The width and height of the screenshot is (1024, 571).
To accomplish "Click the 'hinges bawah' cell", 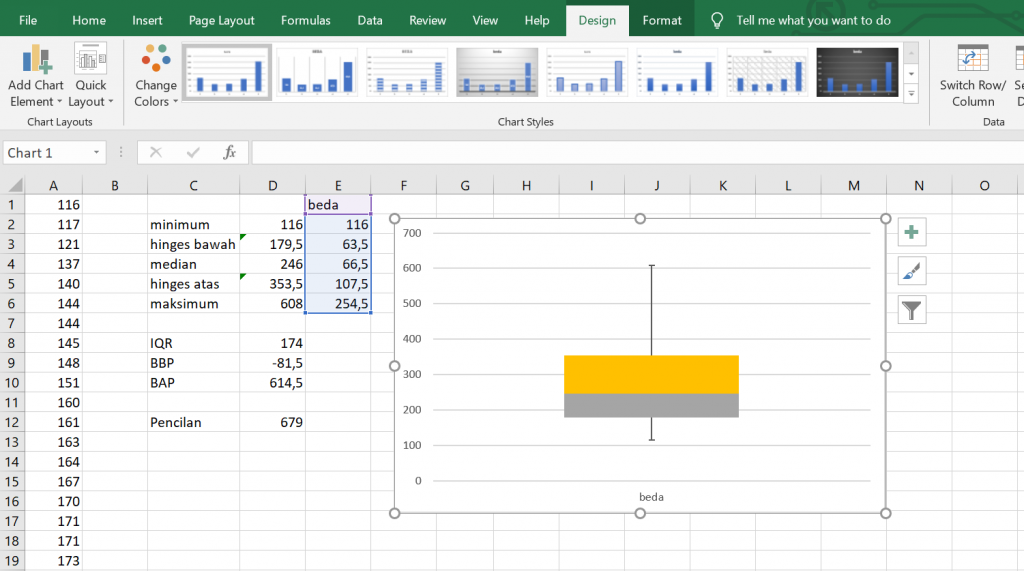I will [193, 244].
